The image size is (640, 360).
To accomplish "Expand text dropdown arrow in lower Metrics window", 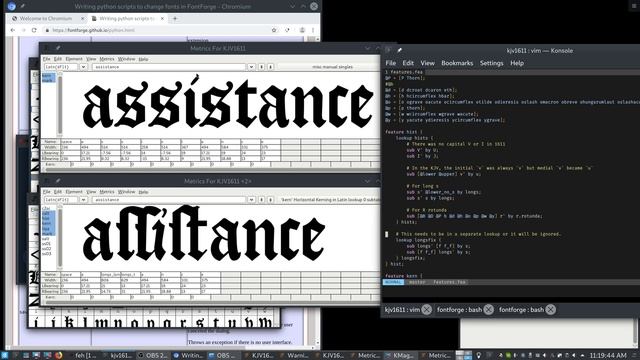I will pos(251,200).
